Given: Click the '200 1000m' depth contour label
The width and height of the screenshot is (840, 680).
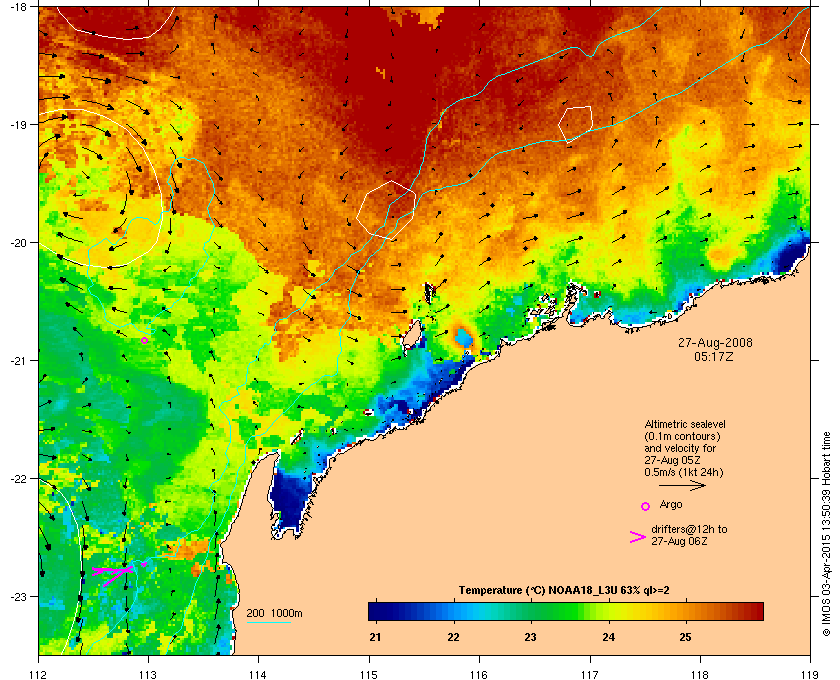Looking at the screenshot, I should coord(274,614).
